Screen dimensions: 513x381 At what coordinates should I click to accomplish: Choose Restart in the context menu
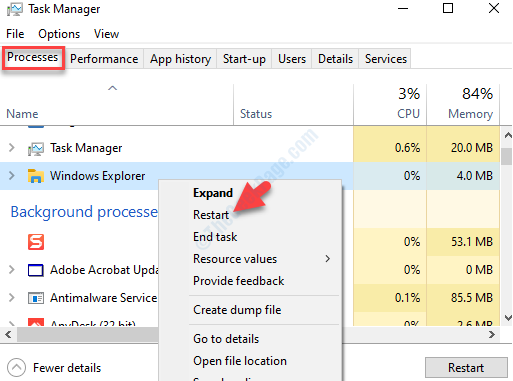(x=211, y=215)
